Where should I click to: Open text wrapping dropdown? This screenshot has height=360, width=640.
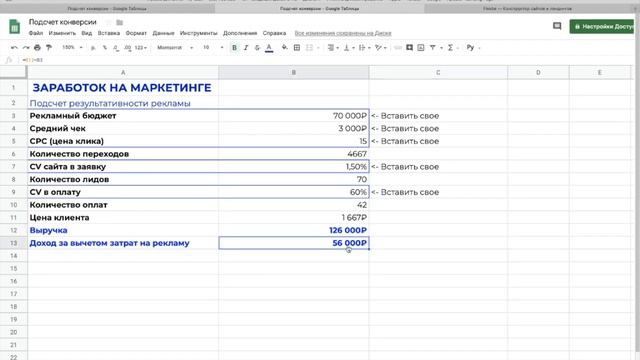pos(364,48)
